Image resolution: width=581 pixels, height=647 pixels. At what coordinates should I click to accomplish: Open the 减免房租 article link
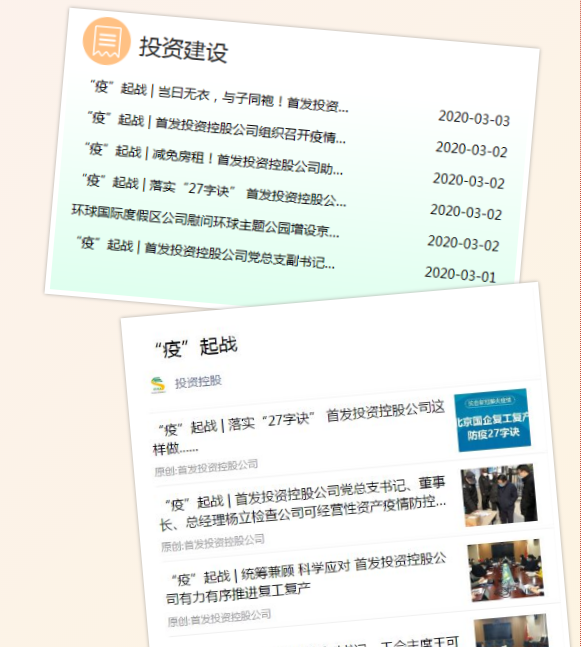click(214, 159)
